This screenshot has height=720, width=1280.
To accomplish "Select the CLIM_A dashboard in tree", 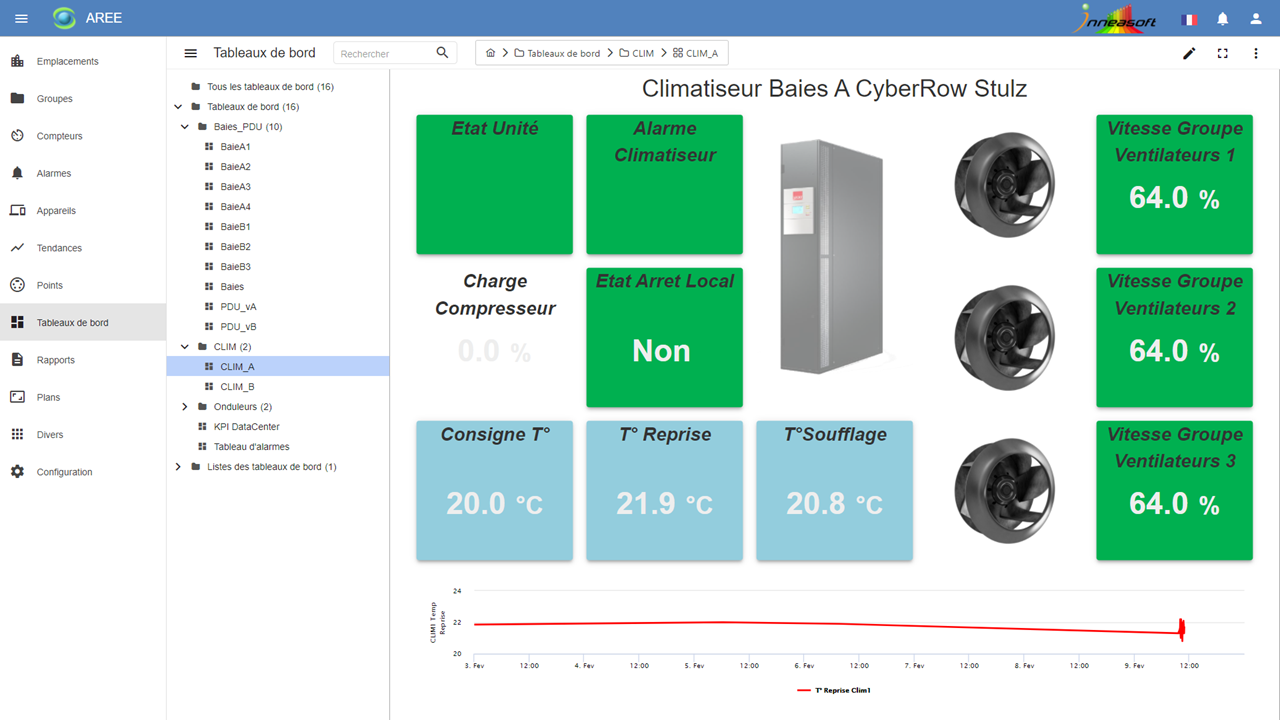I will click(278, 367).
